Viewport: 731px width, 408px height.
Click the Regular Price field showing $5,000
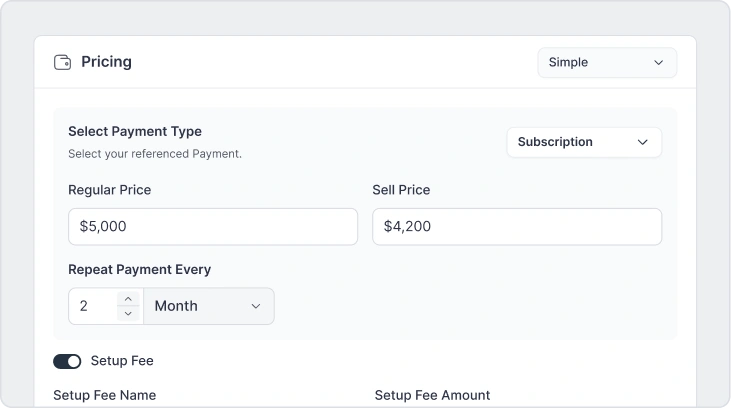212,226
